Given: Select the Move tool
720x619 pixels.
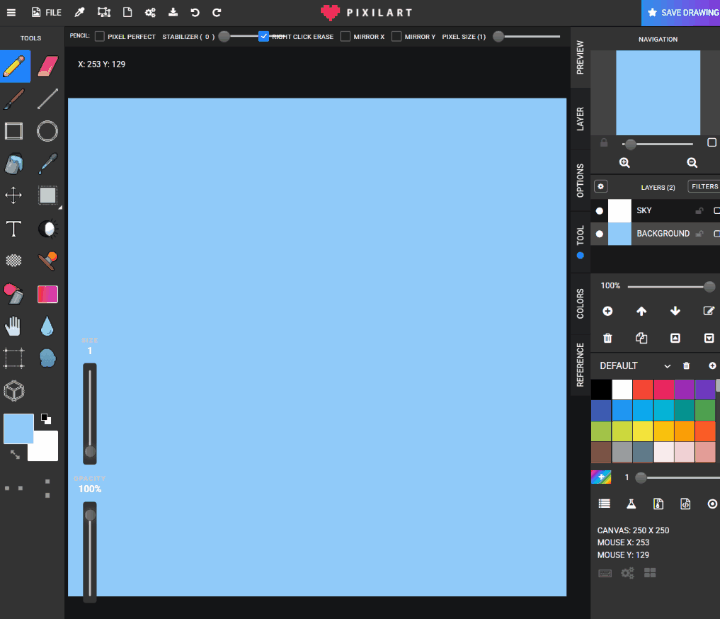Looking at the screenshot, I should 13,195.
